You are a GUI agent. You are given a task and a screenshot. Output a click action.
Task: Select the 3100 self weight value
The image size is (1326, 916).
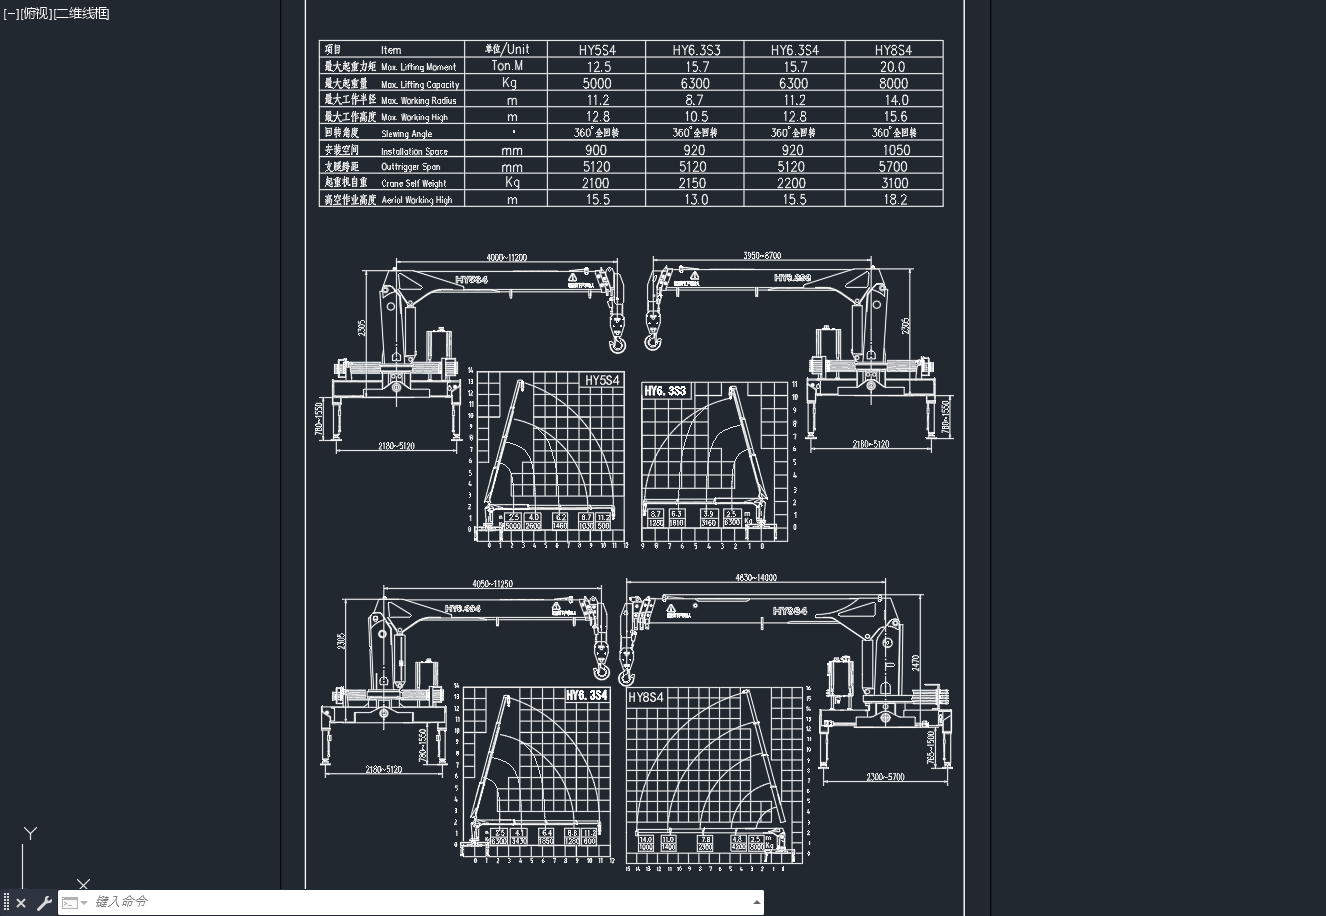pos(894,183)
